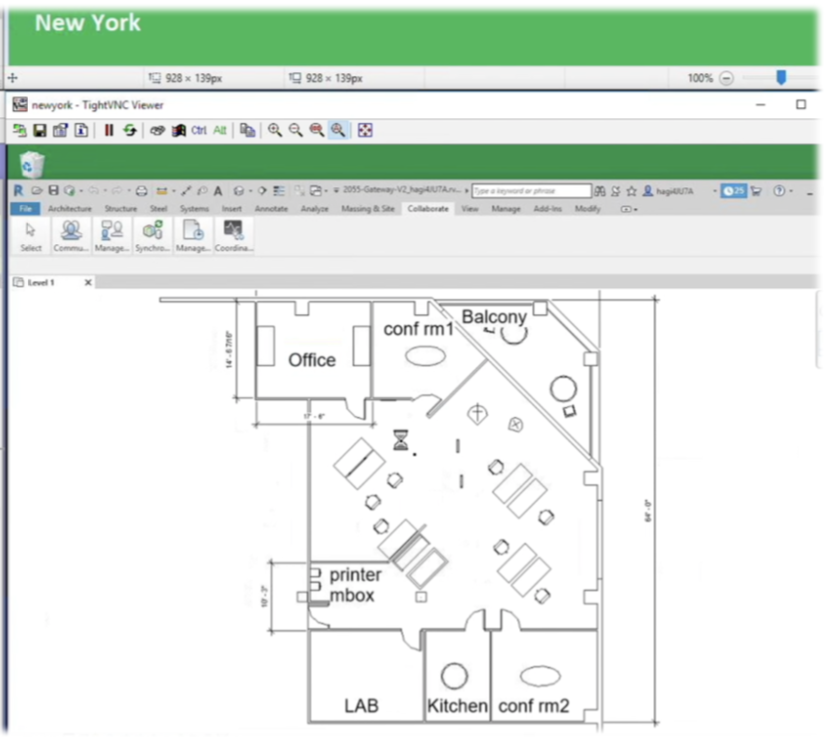Send Ctrl-Alt-Del using the keys icon
Image resolution: width=828 pixels, height=742 pixels.
click(157, 130)
